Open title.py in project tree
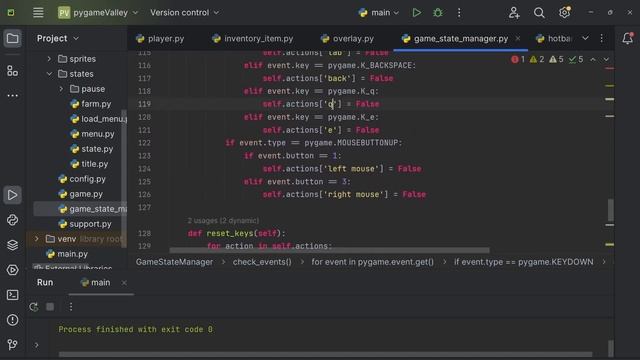The width and height of the screenshot is (640, 360). tap(89, 164)
